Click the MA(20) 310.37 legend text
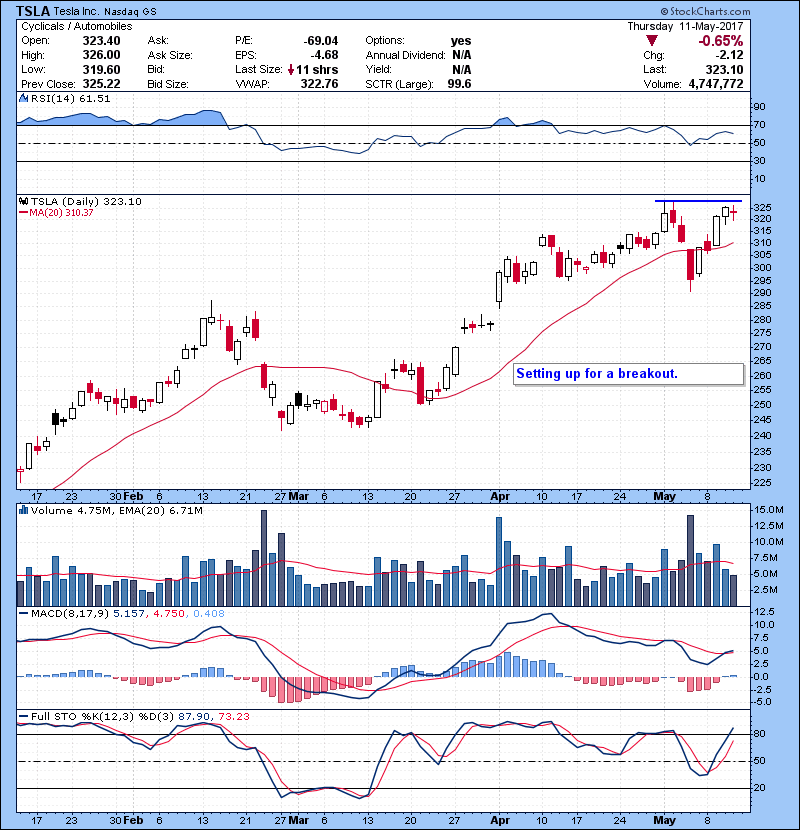 [x=61, y=213]
